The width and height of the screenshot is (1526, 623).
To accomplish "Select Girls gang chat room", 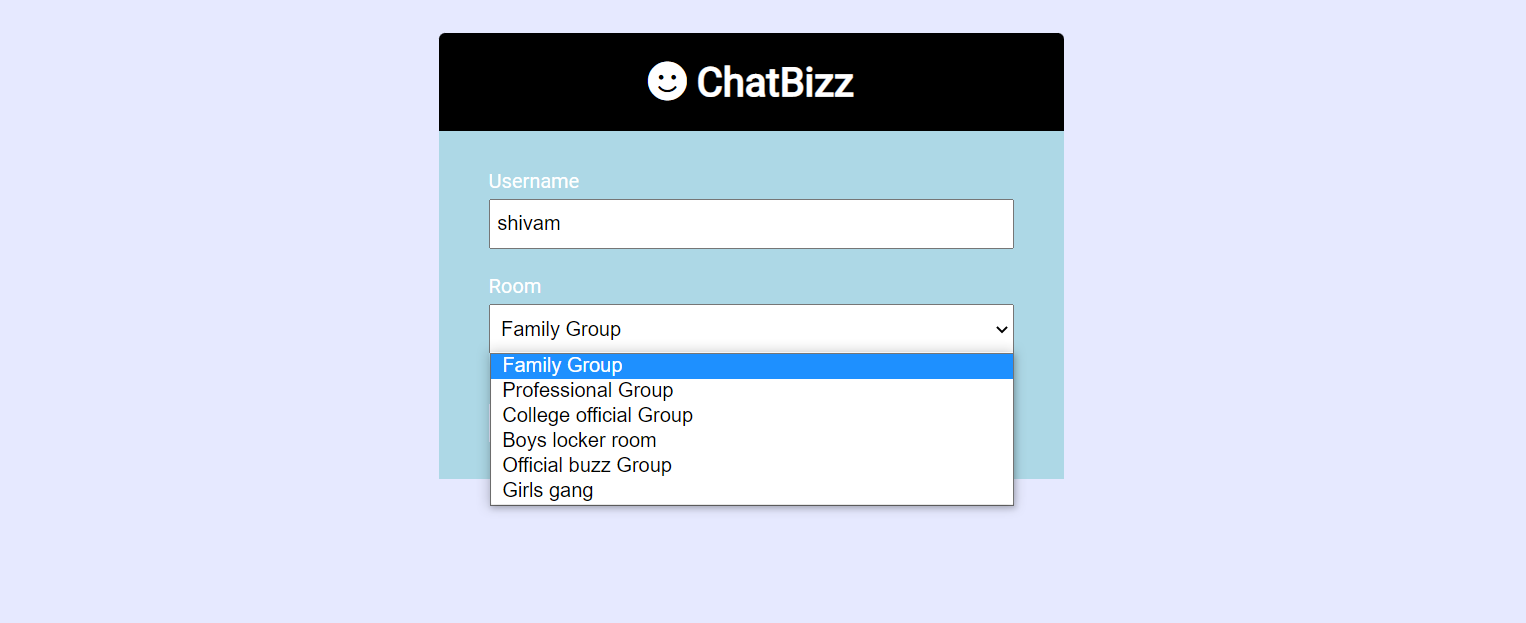I will pos(547,490).
